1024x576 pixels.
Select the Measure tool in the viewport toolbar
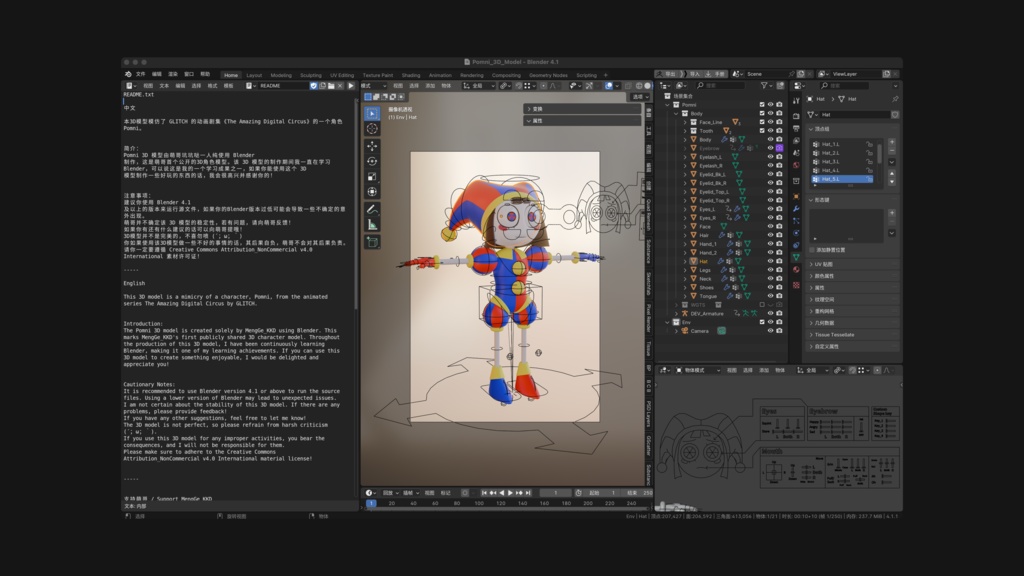371,223
